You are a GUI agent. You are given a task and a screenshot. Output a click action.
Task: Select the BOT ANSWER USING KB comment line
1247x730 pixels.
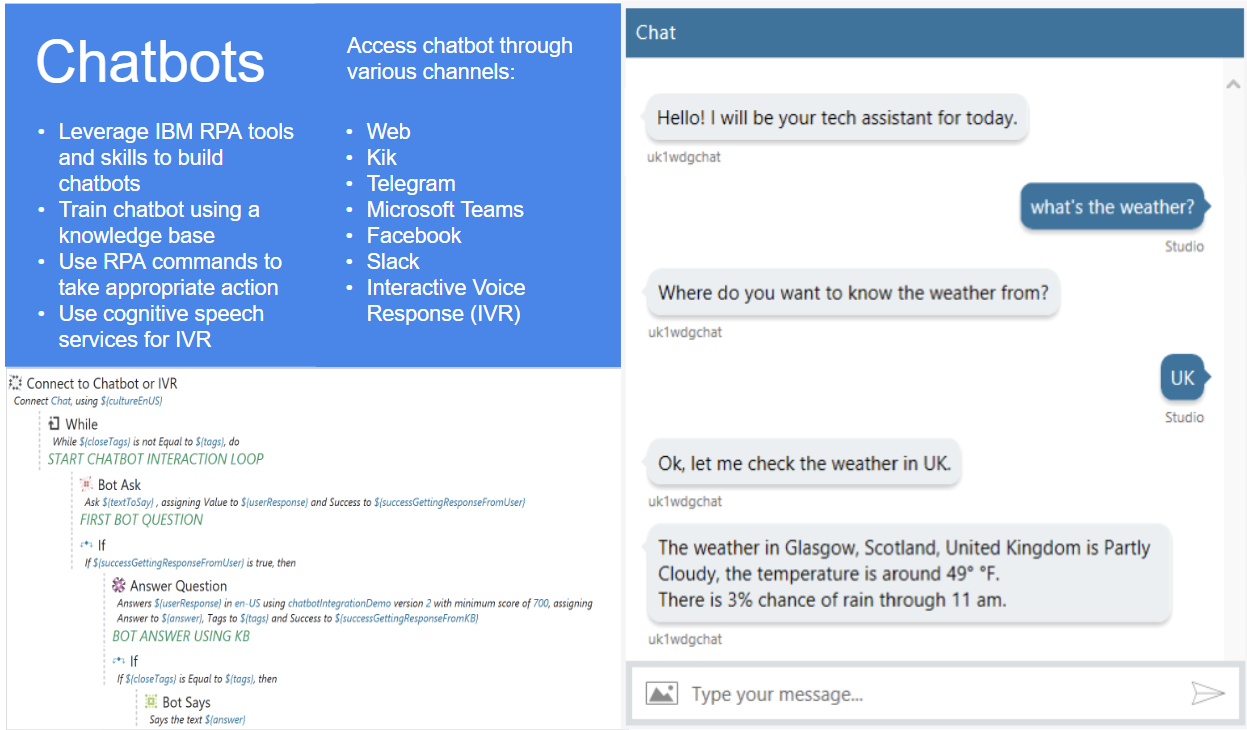181,636
